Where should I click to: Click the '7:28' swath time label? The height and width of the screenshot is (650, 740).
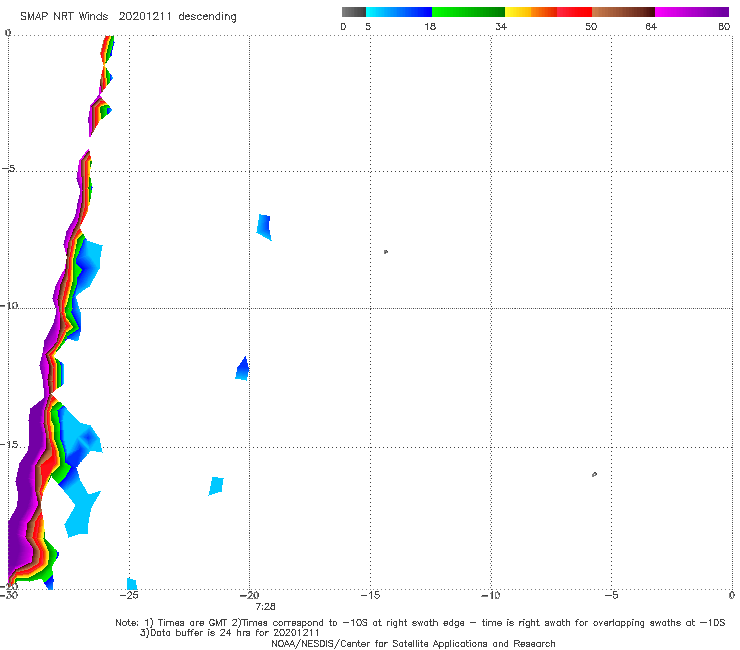pos(265,607)
